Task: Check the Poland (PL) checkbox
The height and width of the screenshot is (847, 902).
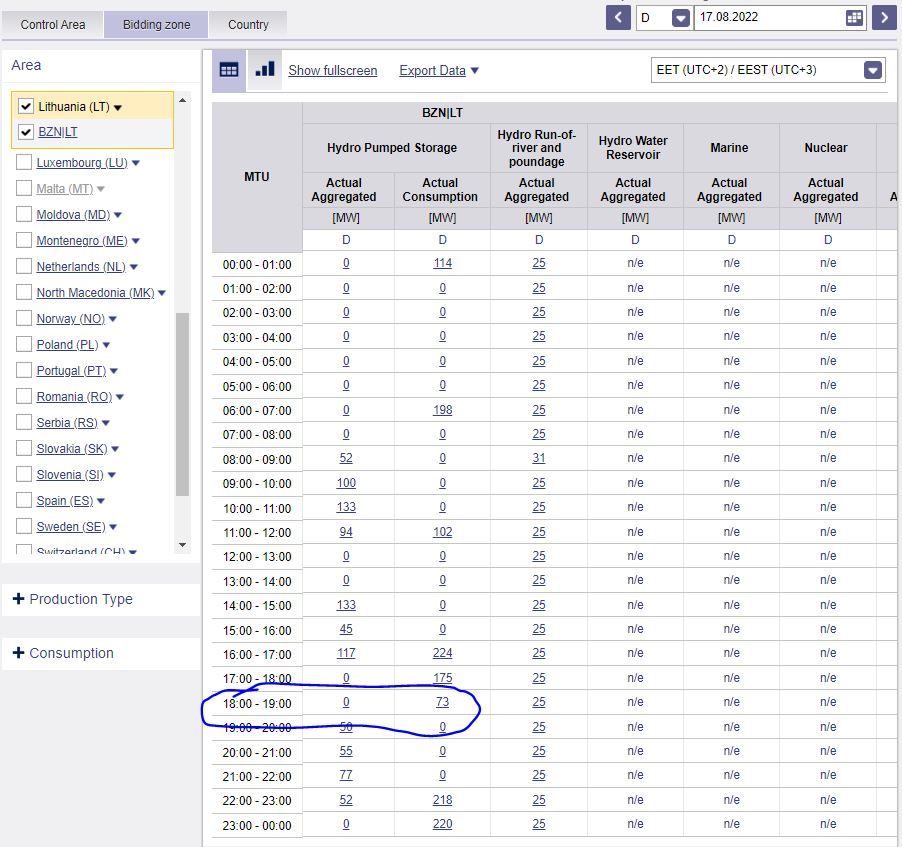Action: click(25, 344)
